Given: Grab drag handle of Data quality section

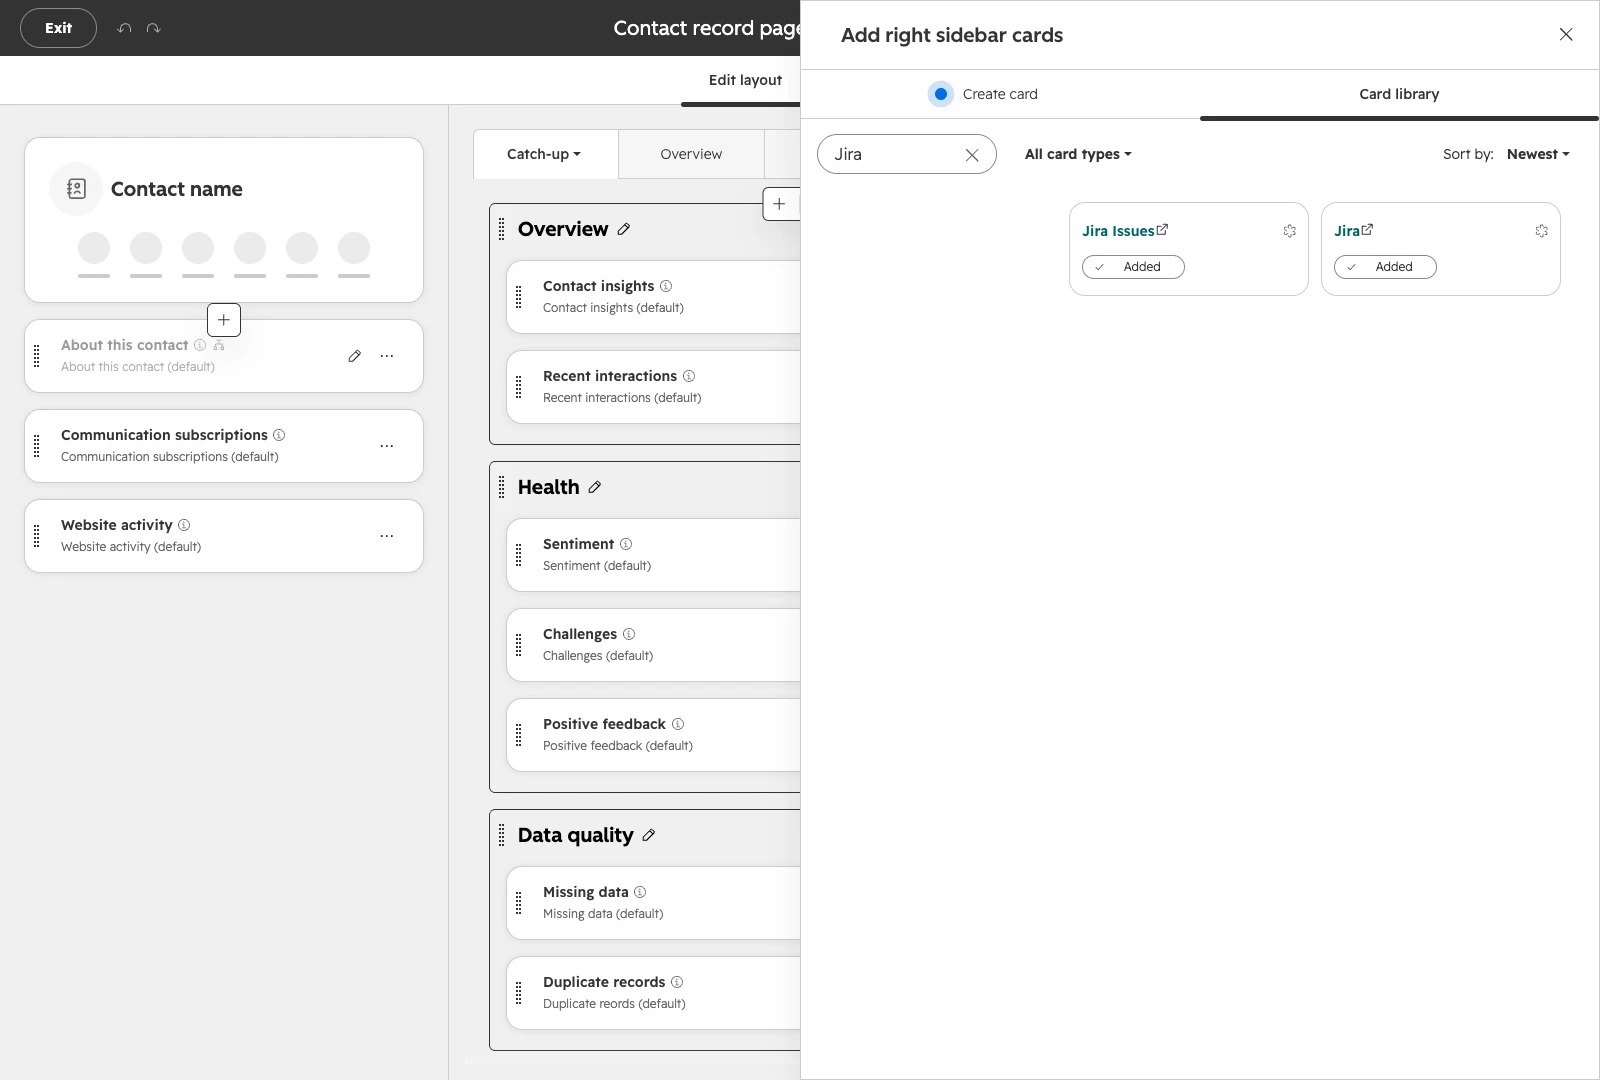Looking at the screenshot, I should [x=502, y=835].
